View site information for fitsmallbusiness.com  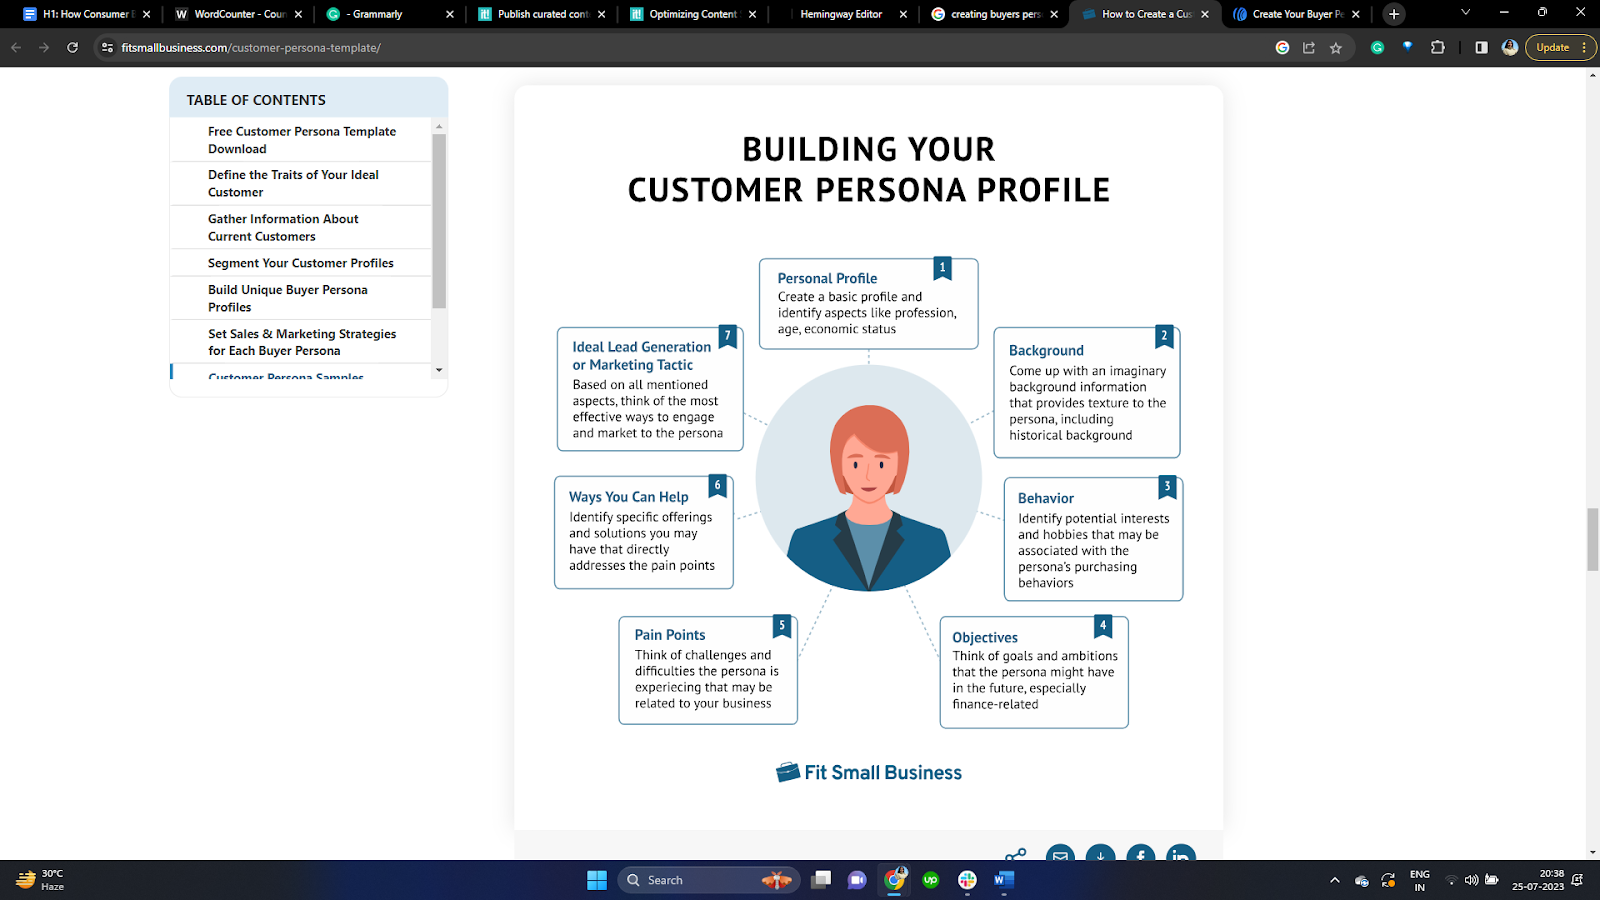coord(108,48)
